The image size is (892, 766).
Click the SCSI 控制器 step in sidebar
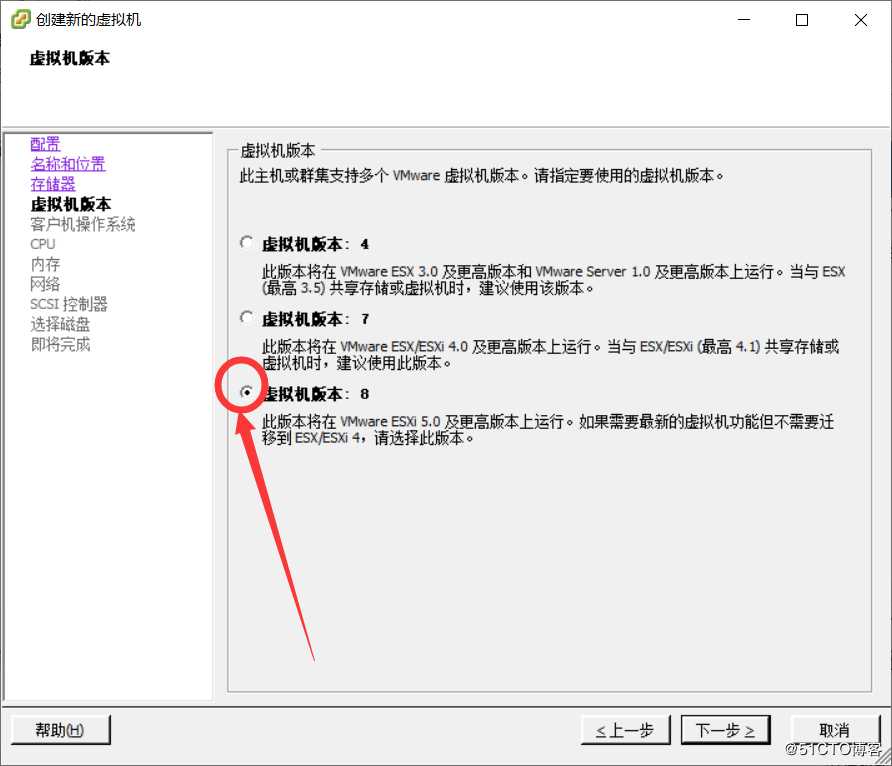click(69, 304)
